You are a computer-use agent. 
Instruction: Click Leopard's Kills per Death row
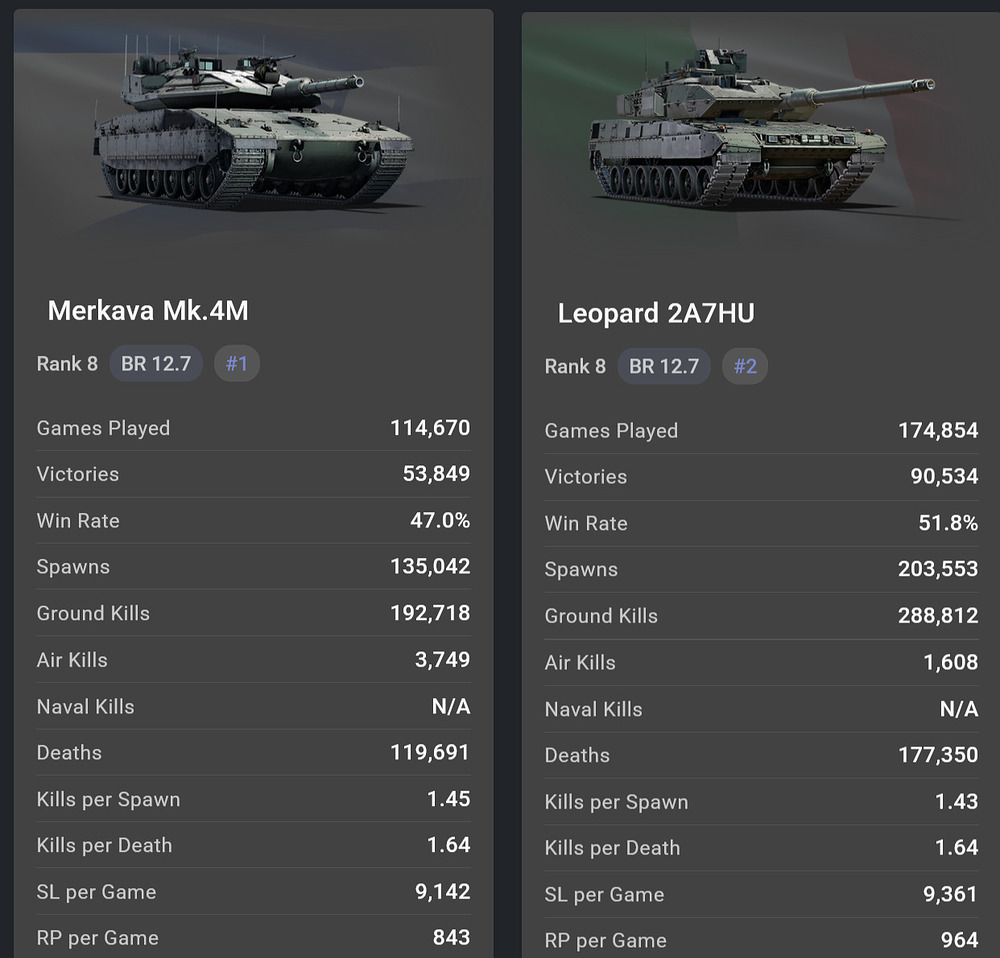[761, 848]
